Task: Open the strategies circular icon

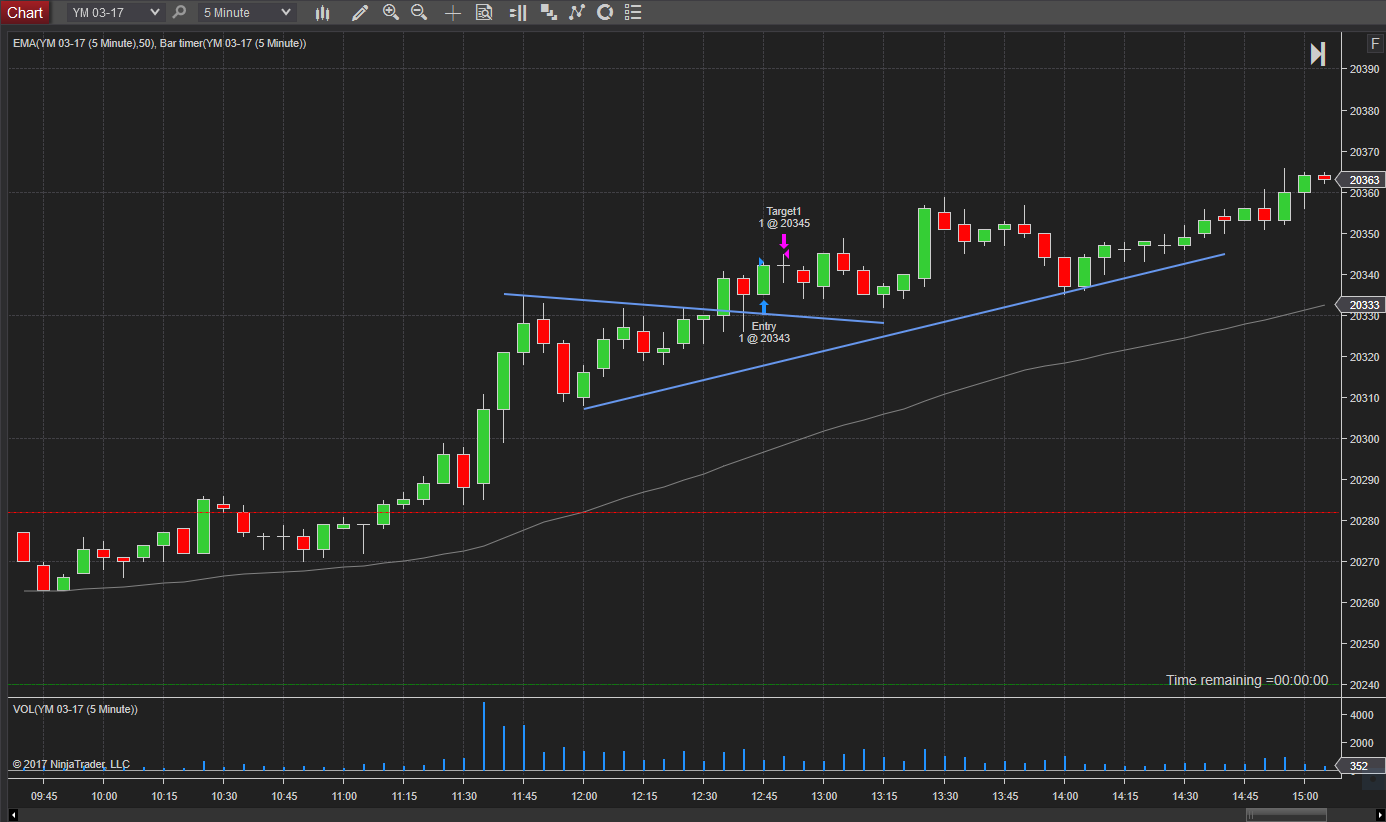Action: click(604, 13)
